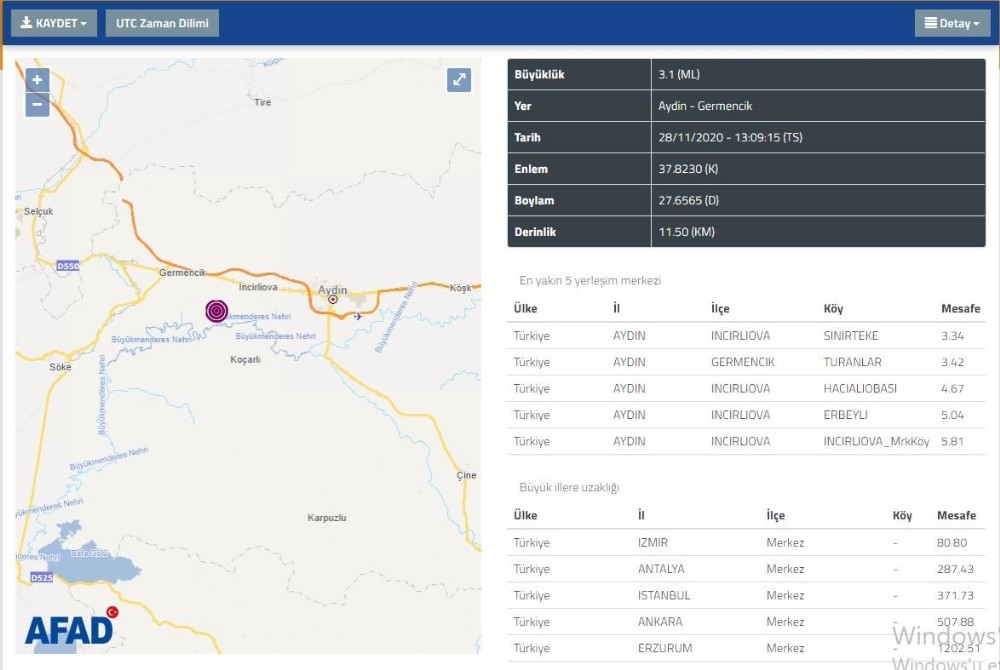Click the AFAD logo on map

[x=70, y=628]
